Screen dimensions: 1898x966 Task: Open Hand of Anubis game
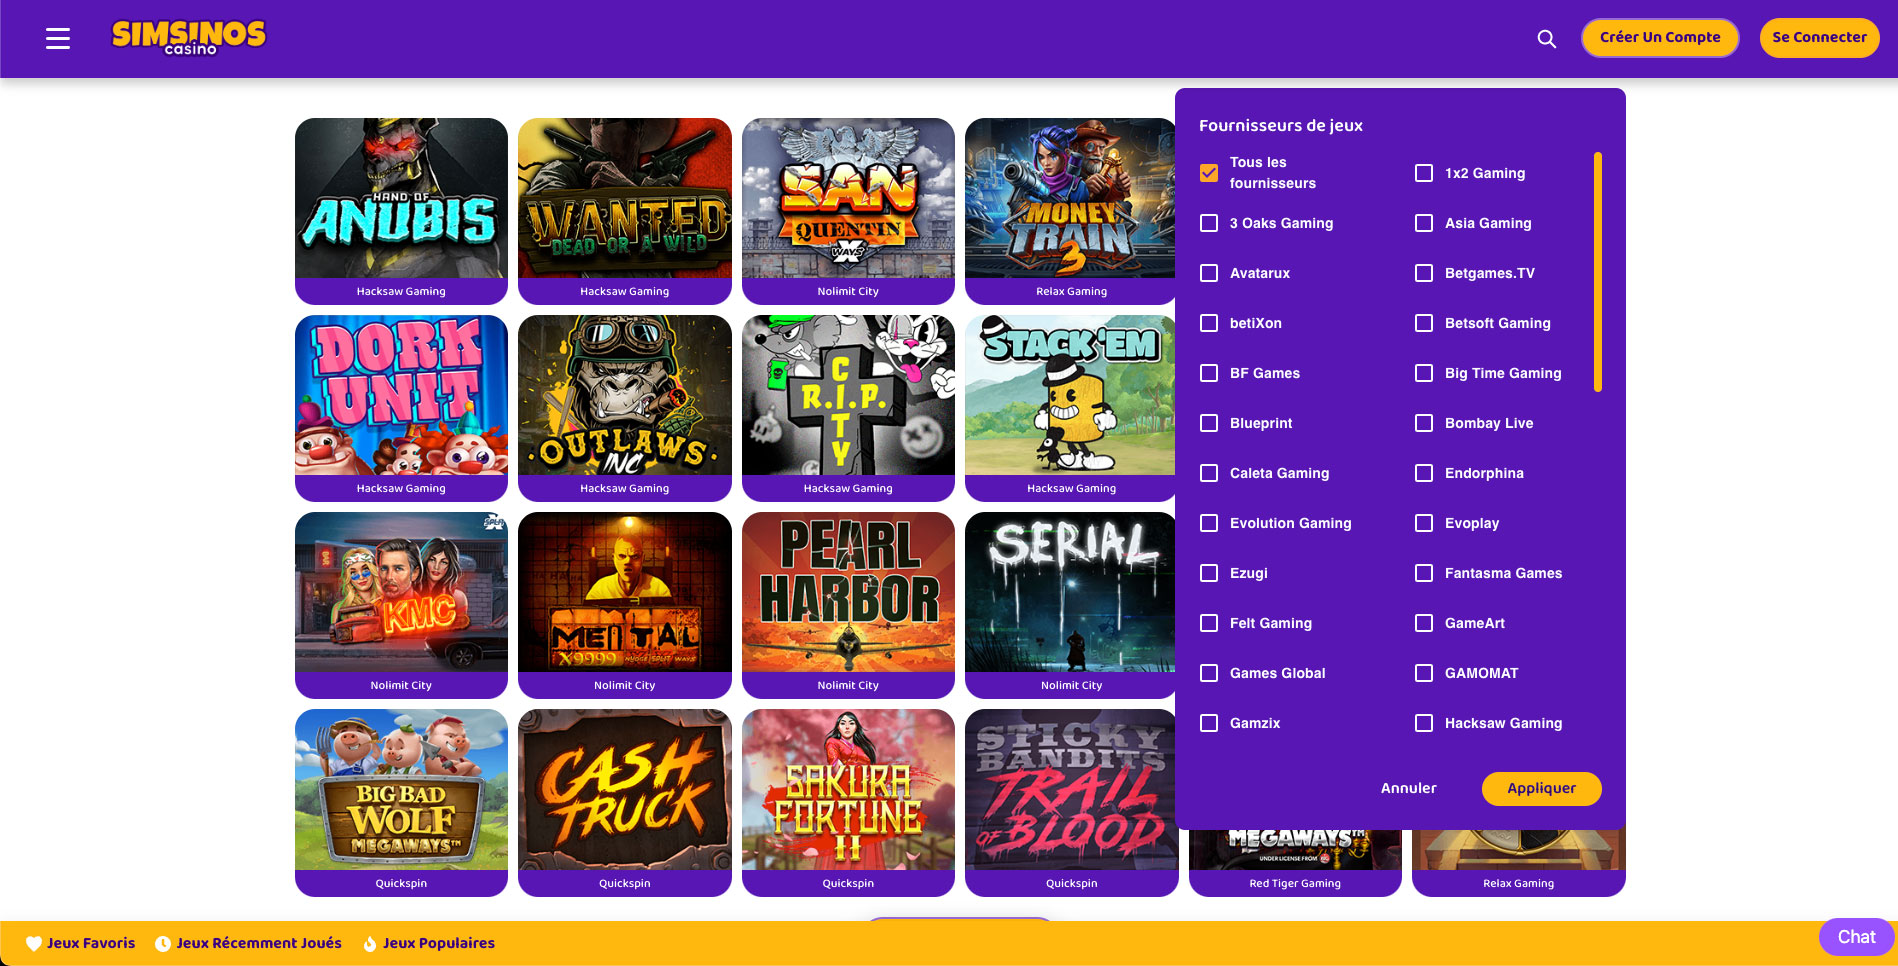tap(401, 198)
